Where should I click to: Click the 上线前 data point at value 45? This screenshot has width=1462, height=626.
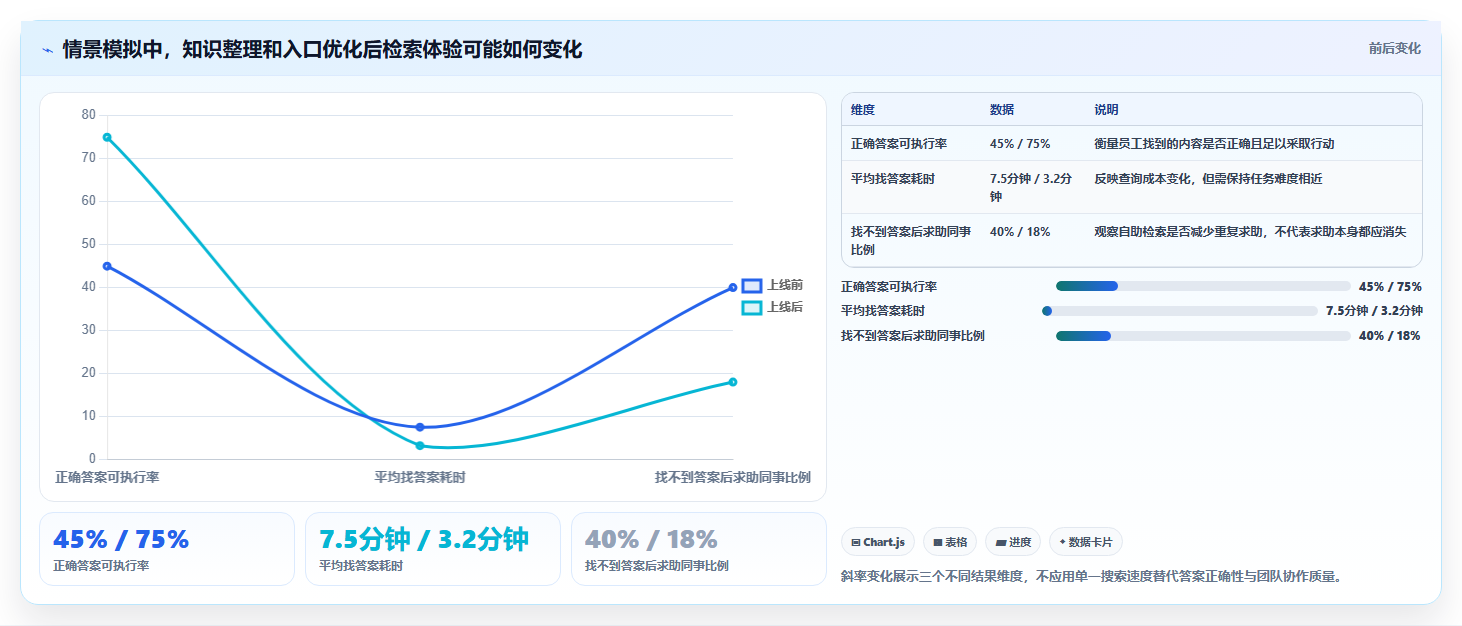pyautogui.click(x=107, y=266)
